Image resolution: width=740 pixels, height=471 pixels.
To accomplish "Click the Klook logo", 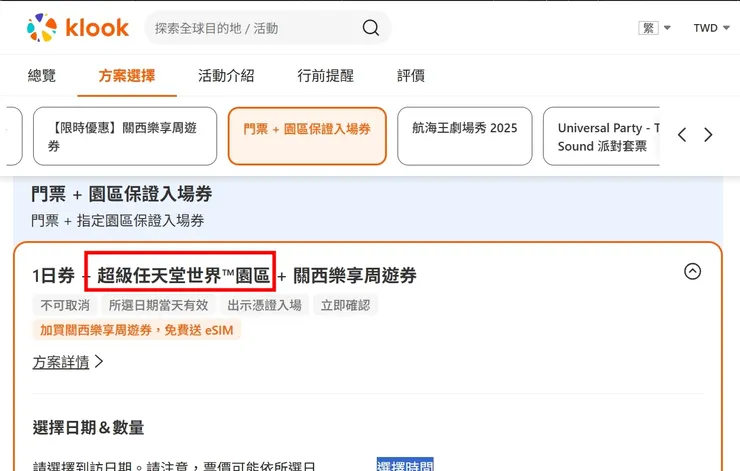I will (x=77, y=27).
